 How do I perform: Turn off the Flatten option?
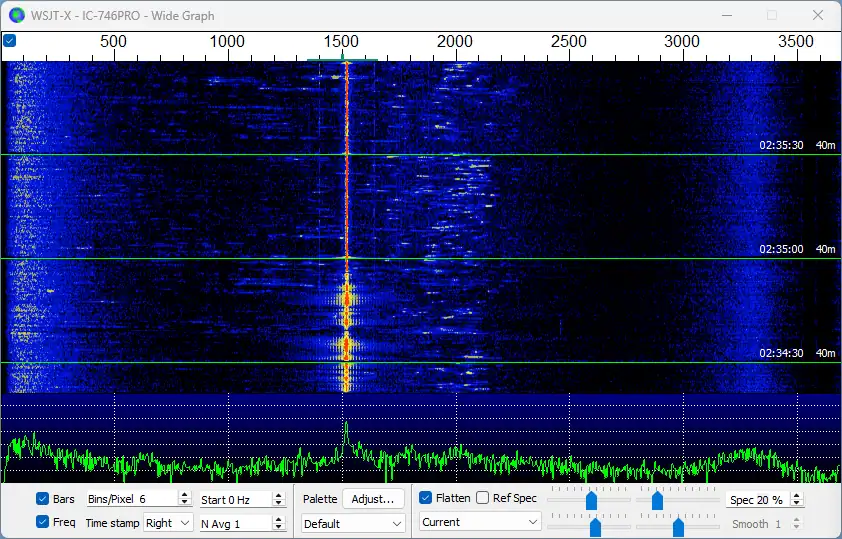[426, 498]
